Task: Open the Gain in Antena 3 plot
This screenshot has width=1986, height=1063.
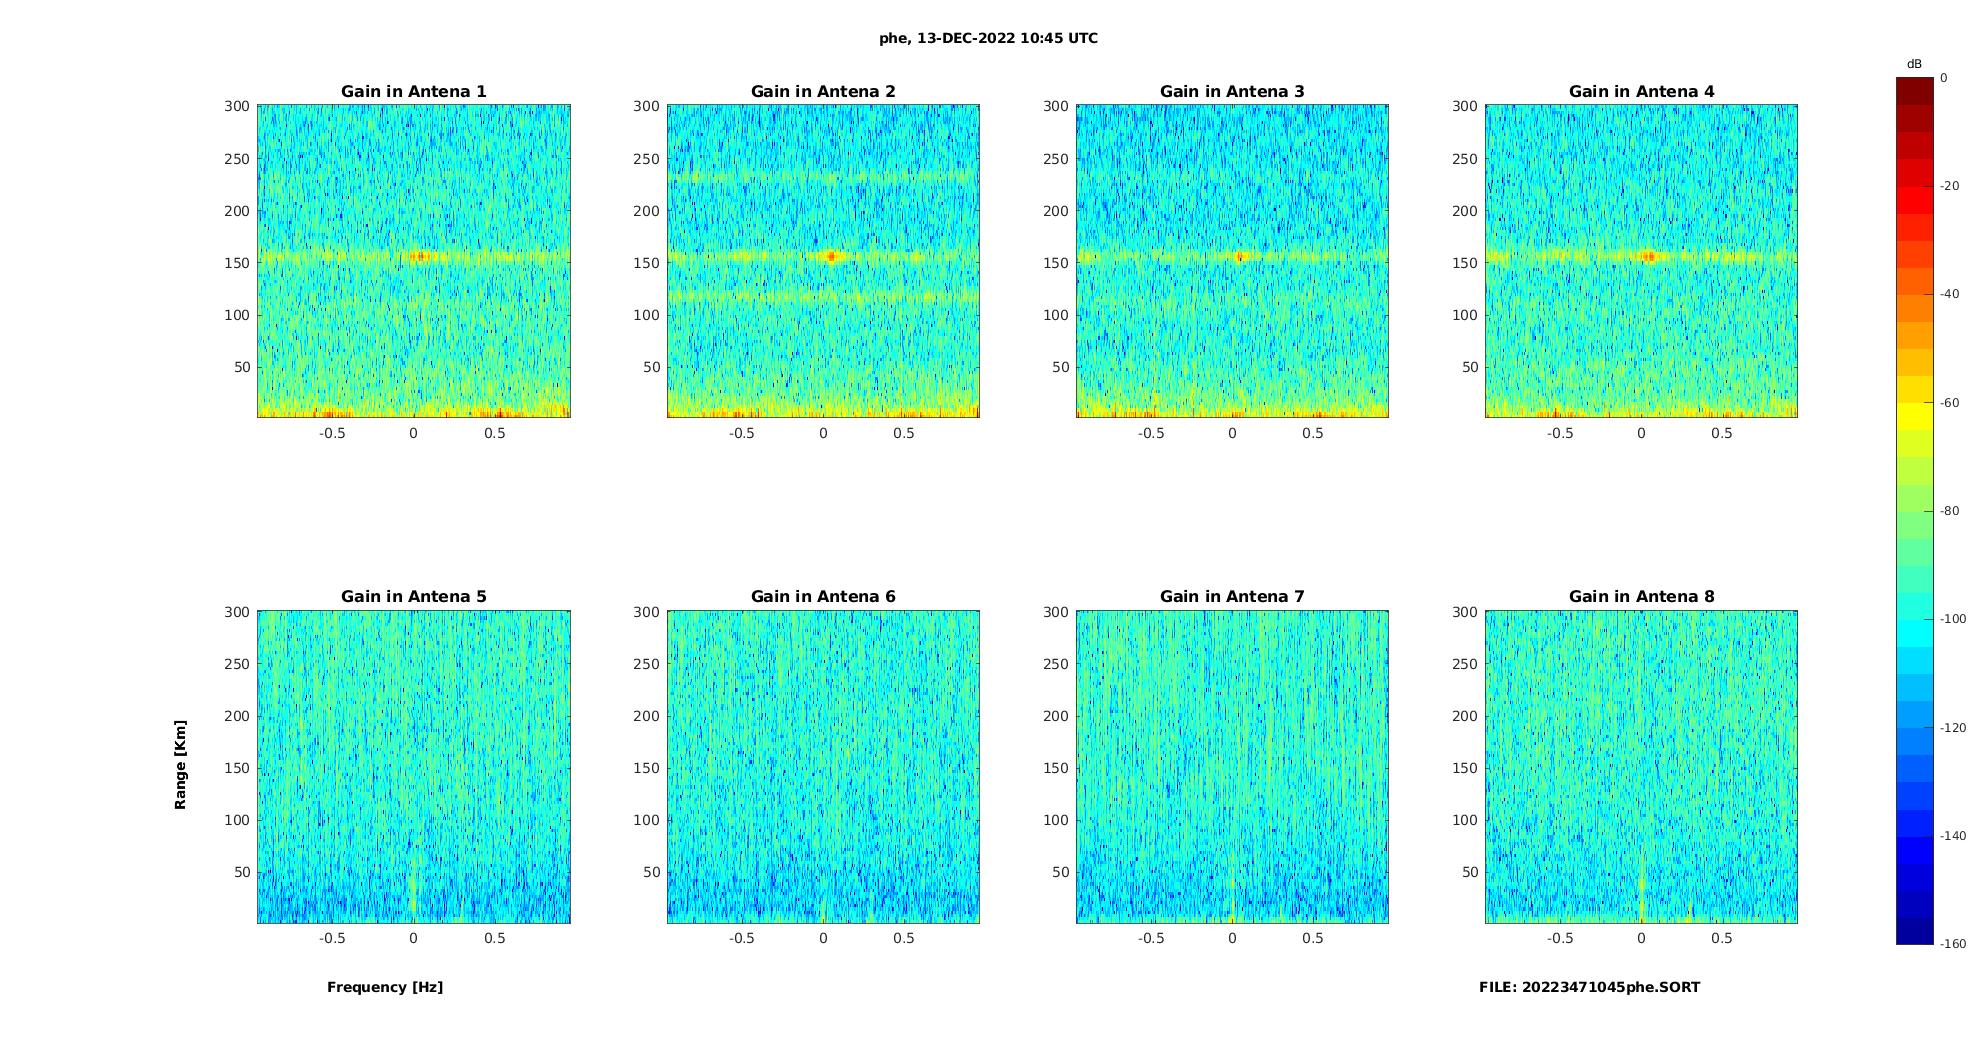Action: pyautogui.click(x=1232, y=261)
